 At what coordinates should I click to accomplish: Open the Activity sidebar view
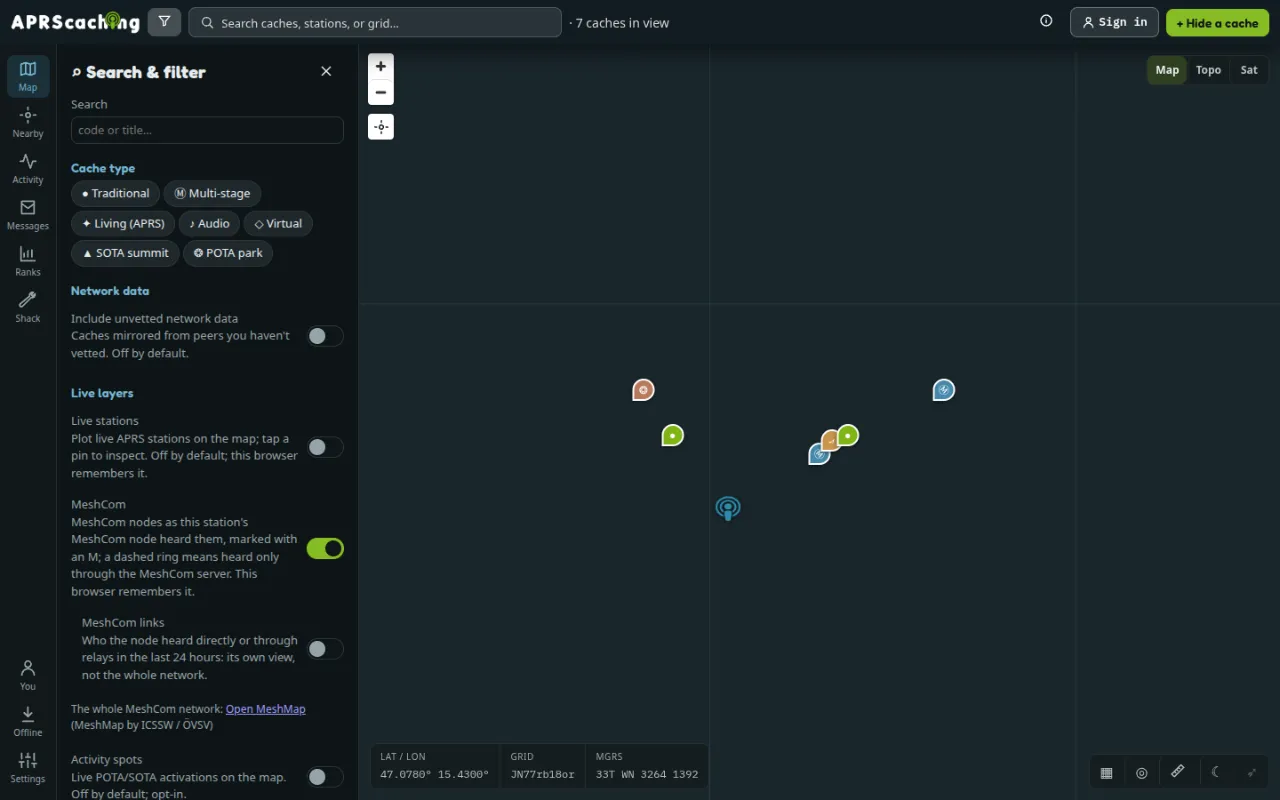pos(28,168)
